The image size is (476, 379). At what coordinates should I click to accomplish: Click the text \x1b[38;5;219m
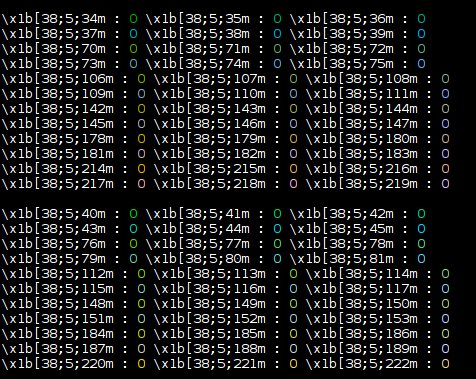pyautogui.click(x=362, y=184)
